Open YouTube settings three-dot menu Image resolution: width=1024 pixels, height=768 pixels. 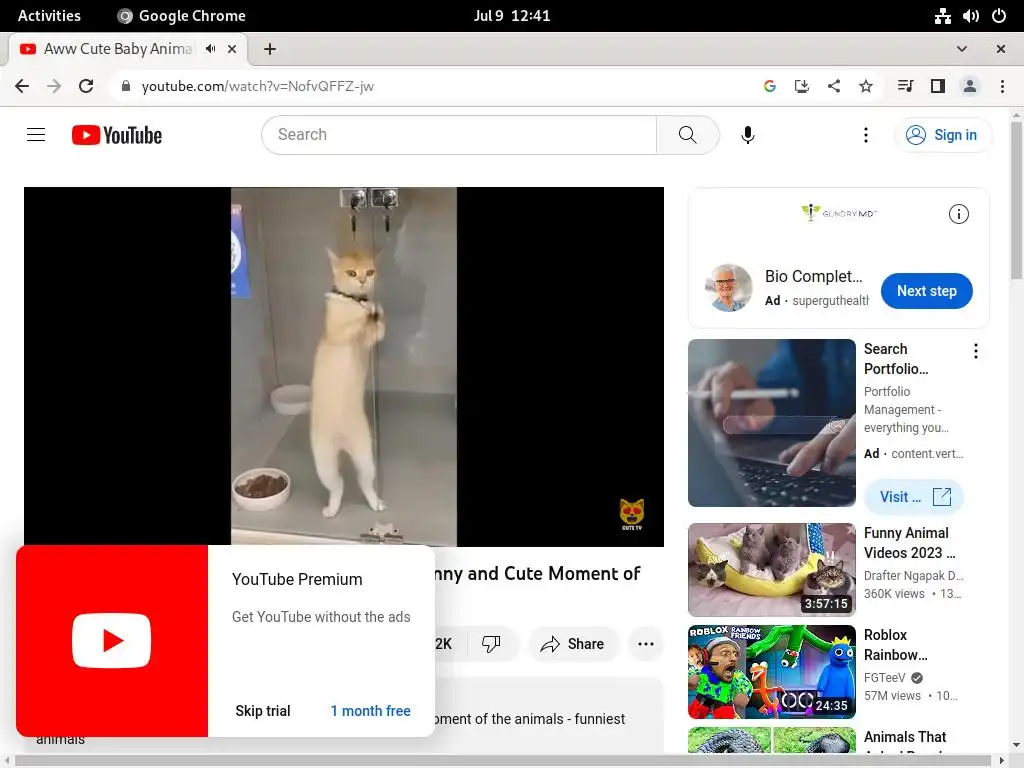point(866,135)
